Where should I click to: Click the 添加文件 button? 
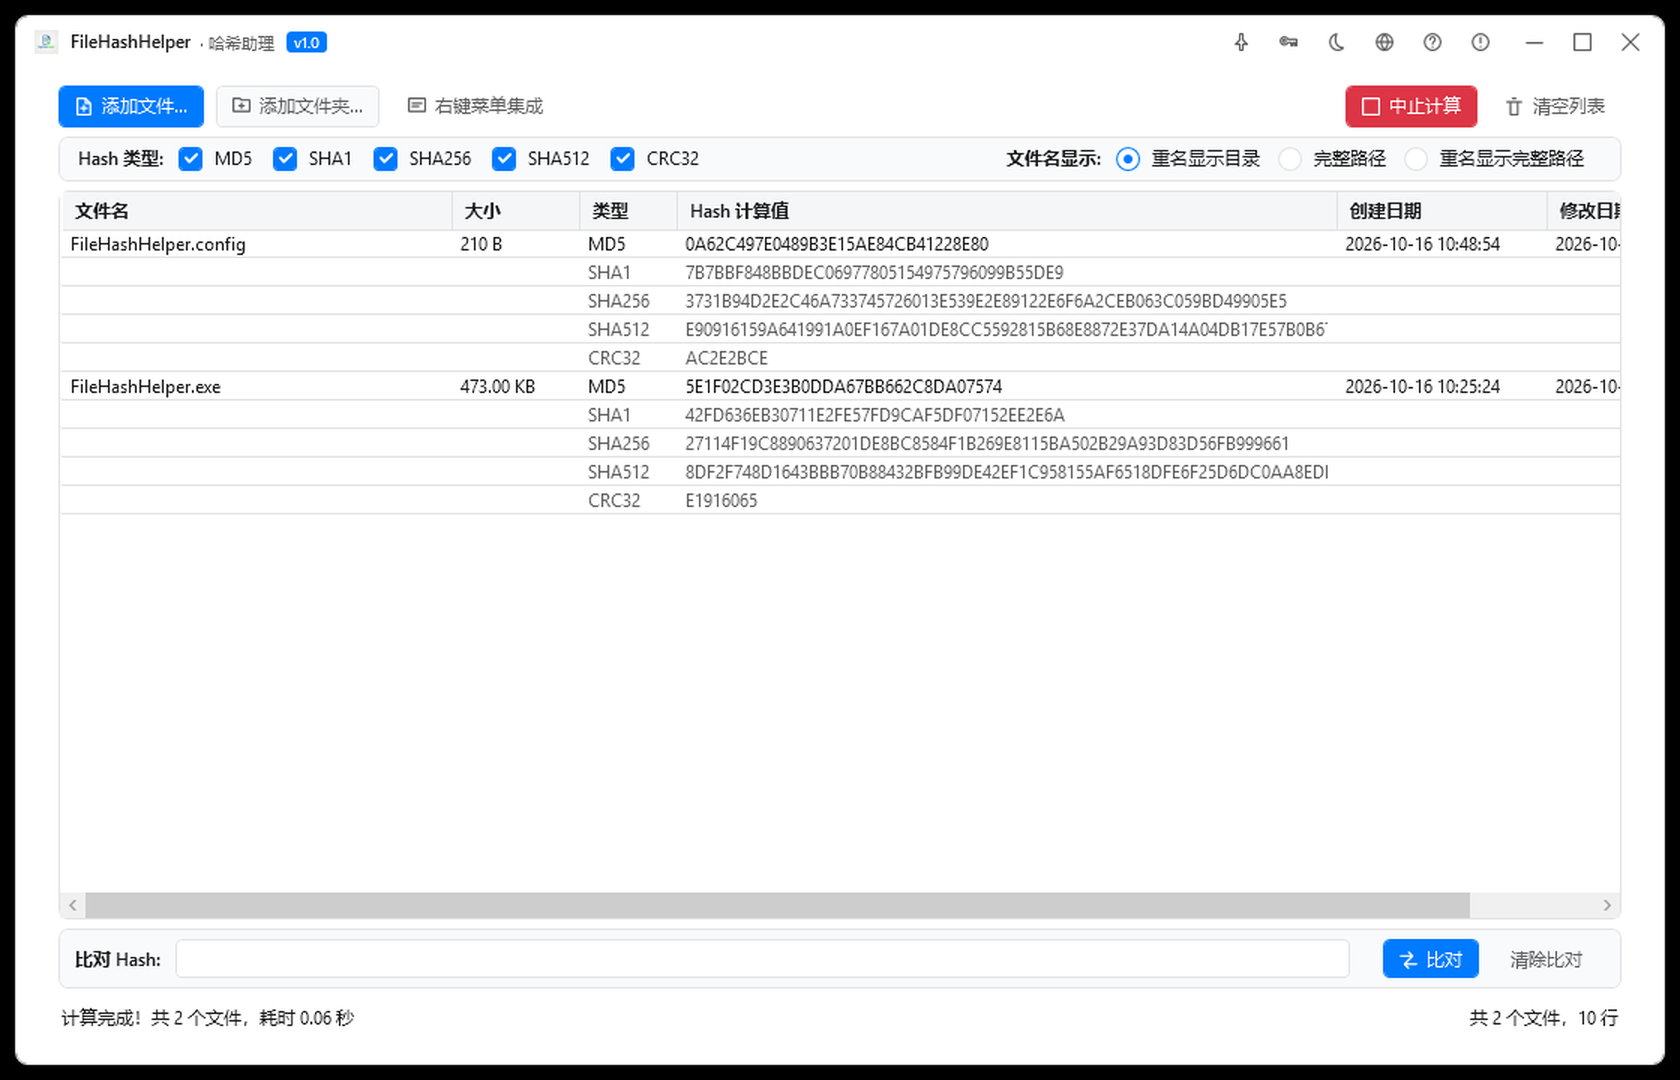(x=131, y=106)
